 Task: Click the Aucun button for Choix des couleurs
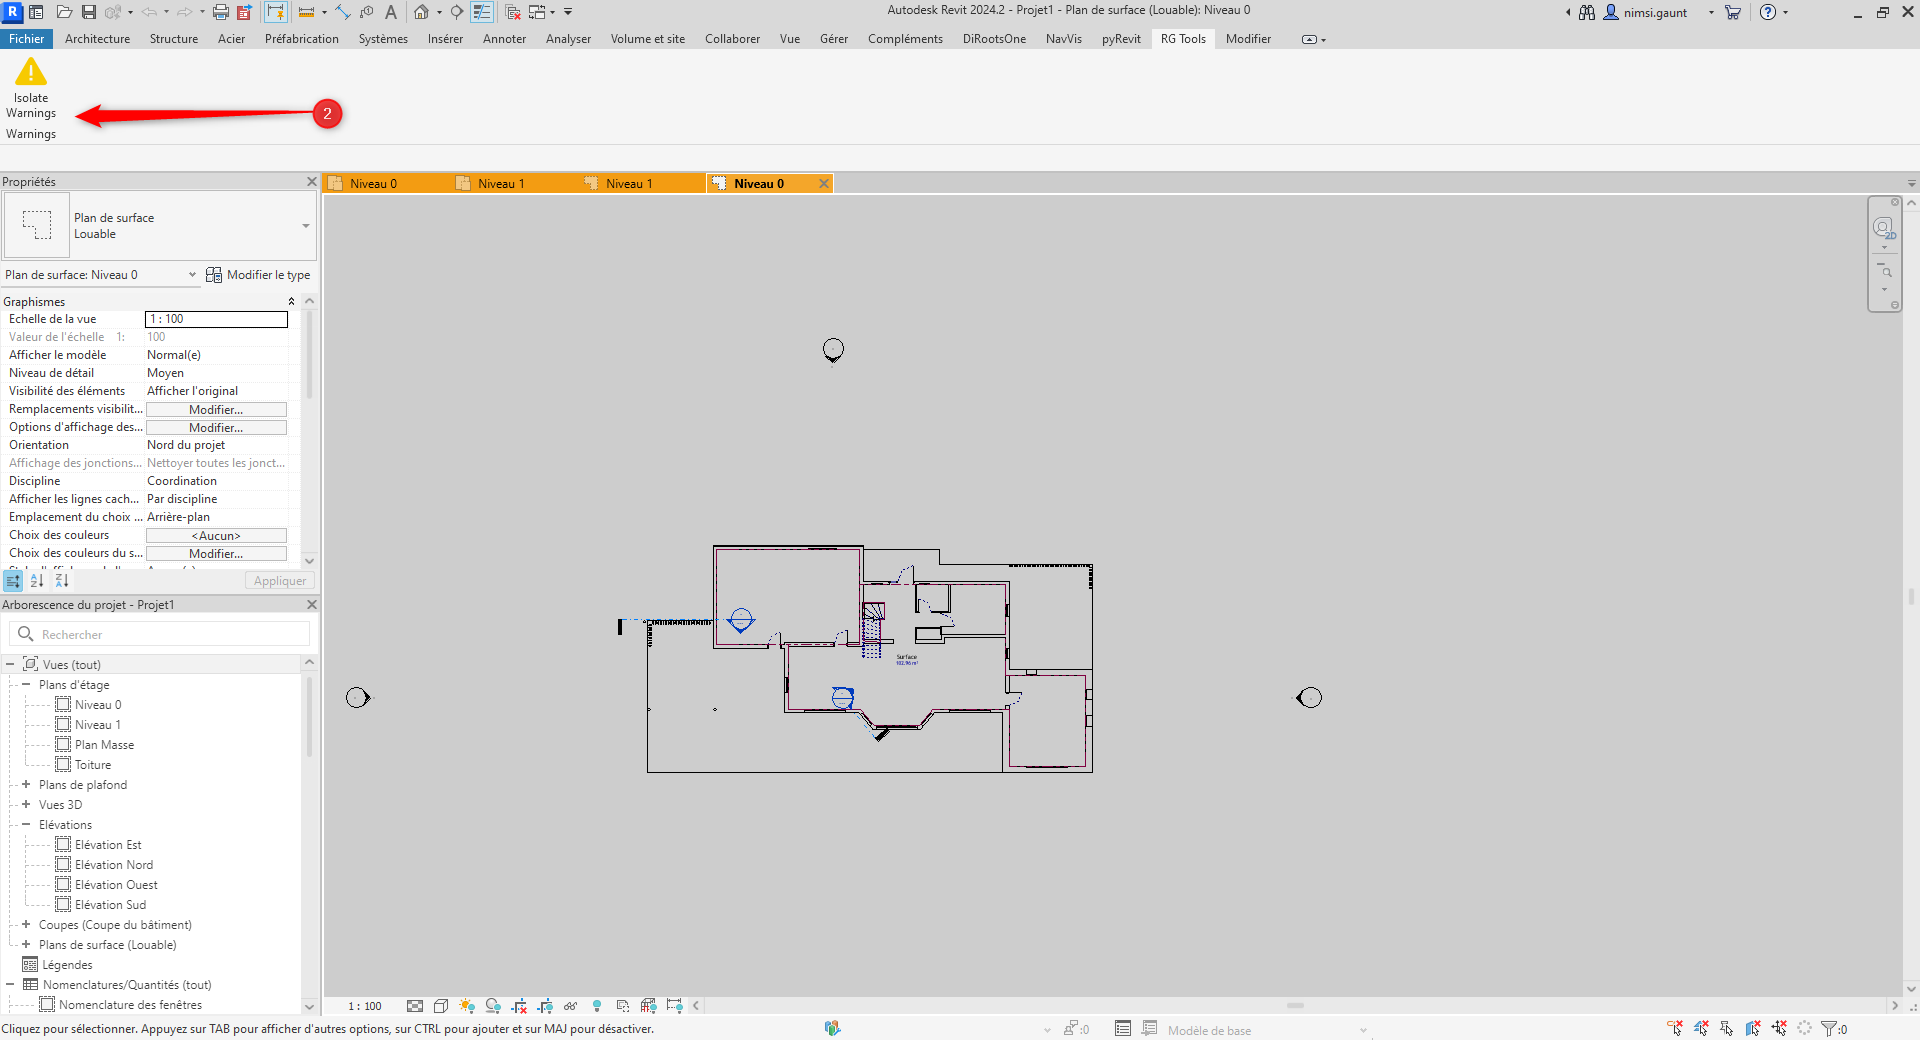tap(216, 536)
